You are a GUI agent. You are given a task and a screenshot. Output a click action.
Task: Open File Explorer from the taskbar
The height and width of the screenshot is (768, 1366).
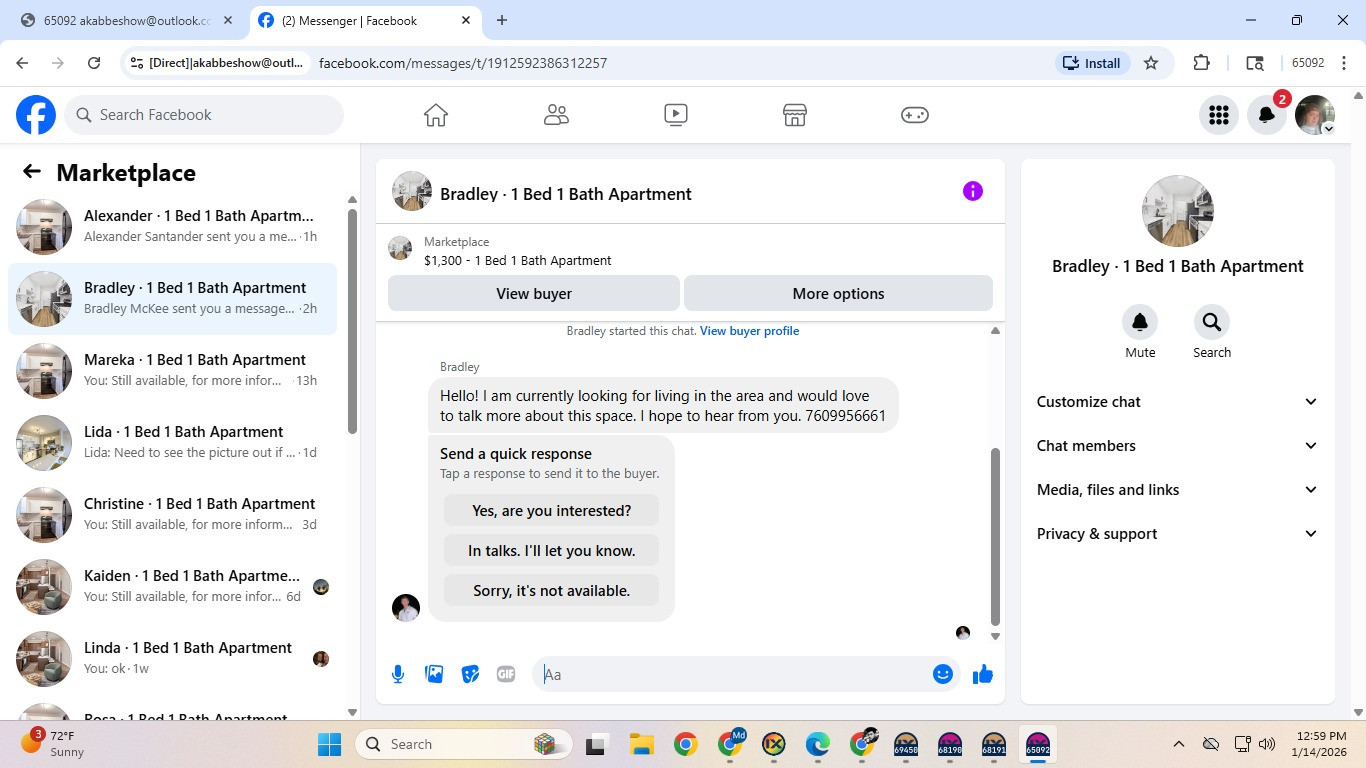(x=641, y=744)
